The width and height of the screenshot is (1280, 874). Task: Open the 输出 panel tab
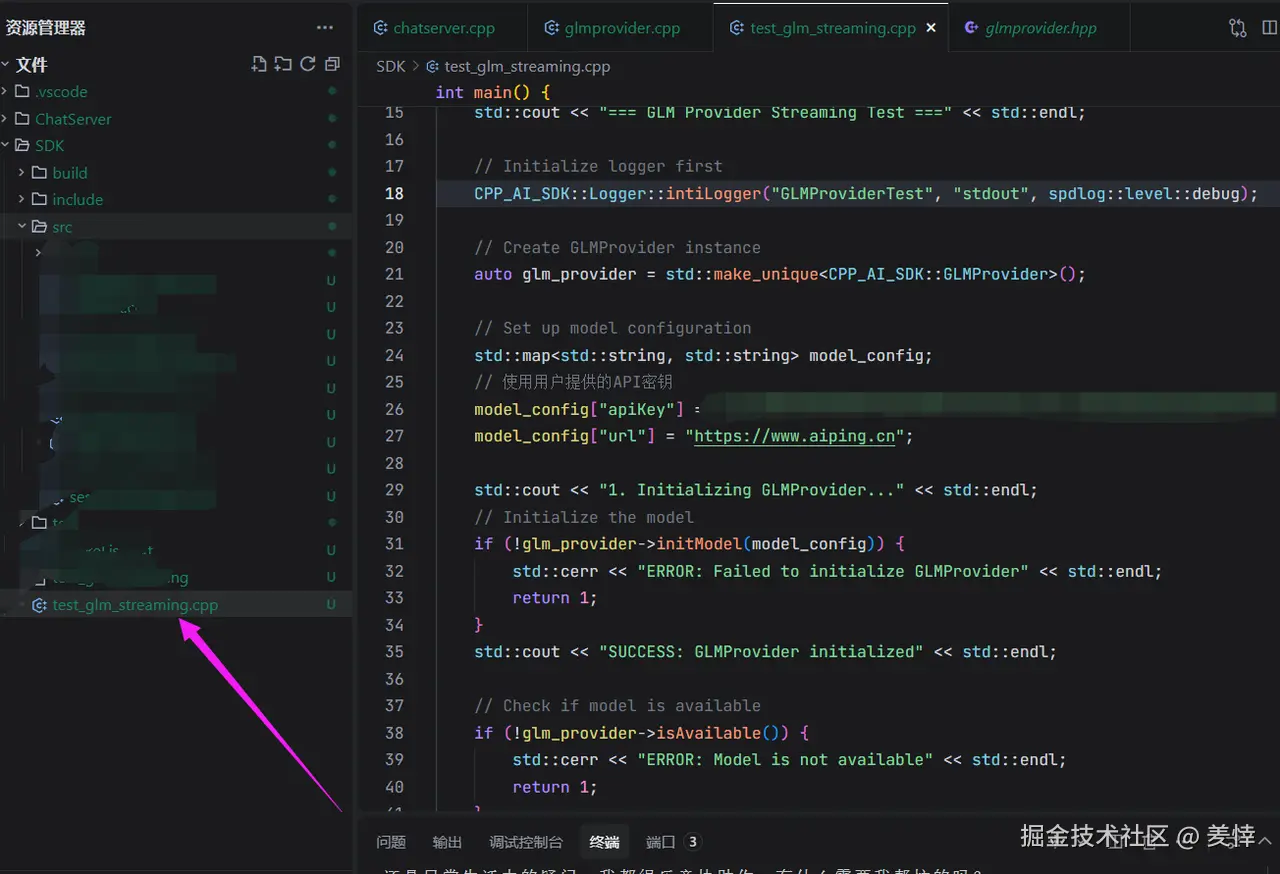[x=447, y=842]
